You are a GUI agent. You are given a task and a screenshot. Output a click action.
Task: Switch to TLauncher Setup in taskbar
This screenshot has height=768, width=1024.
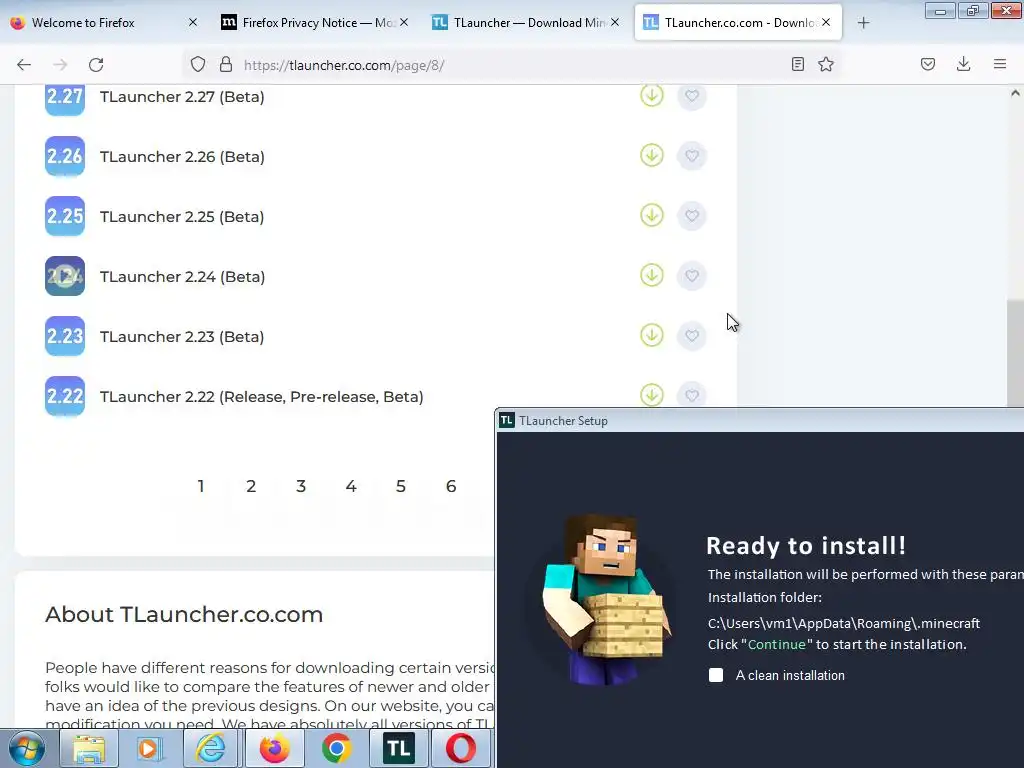click(398, 748)
